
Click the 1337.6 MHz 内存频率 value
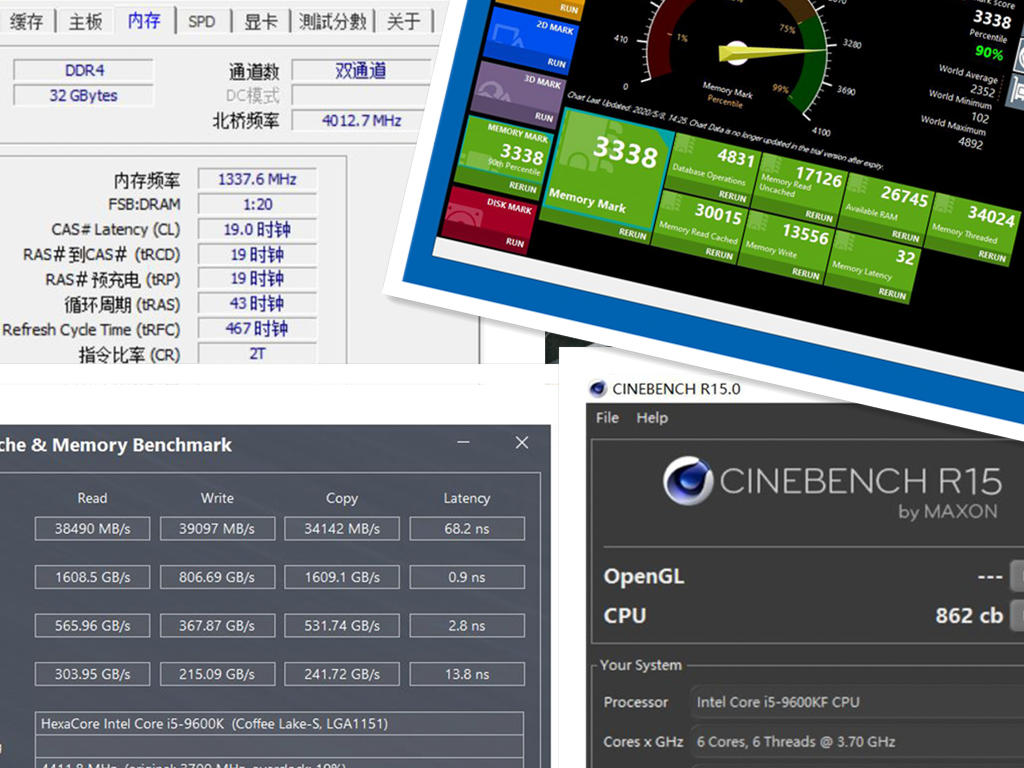click(257, 179)
